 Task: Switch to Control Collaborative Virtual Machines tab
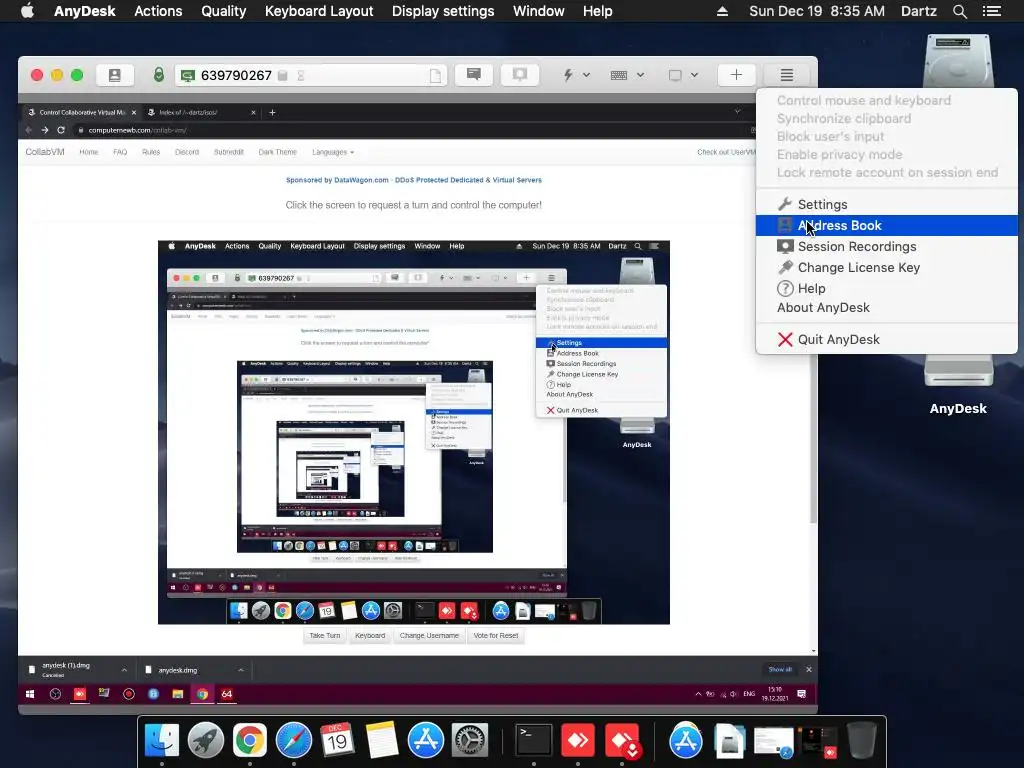82,112
